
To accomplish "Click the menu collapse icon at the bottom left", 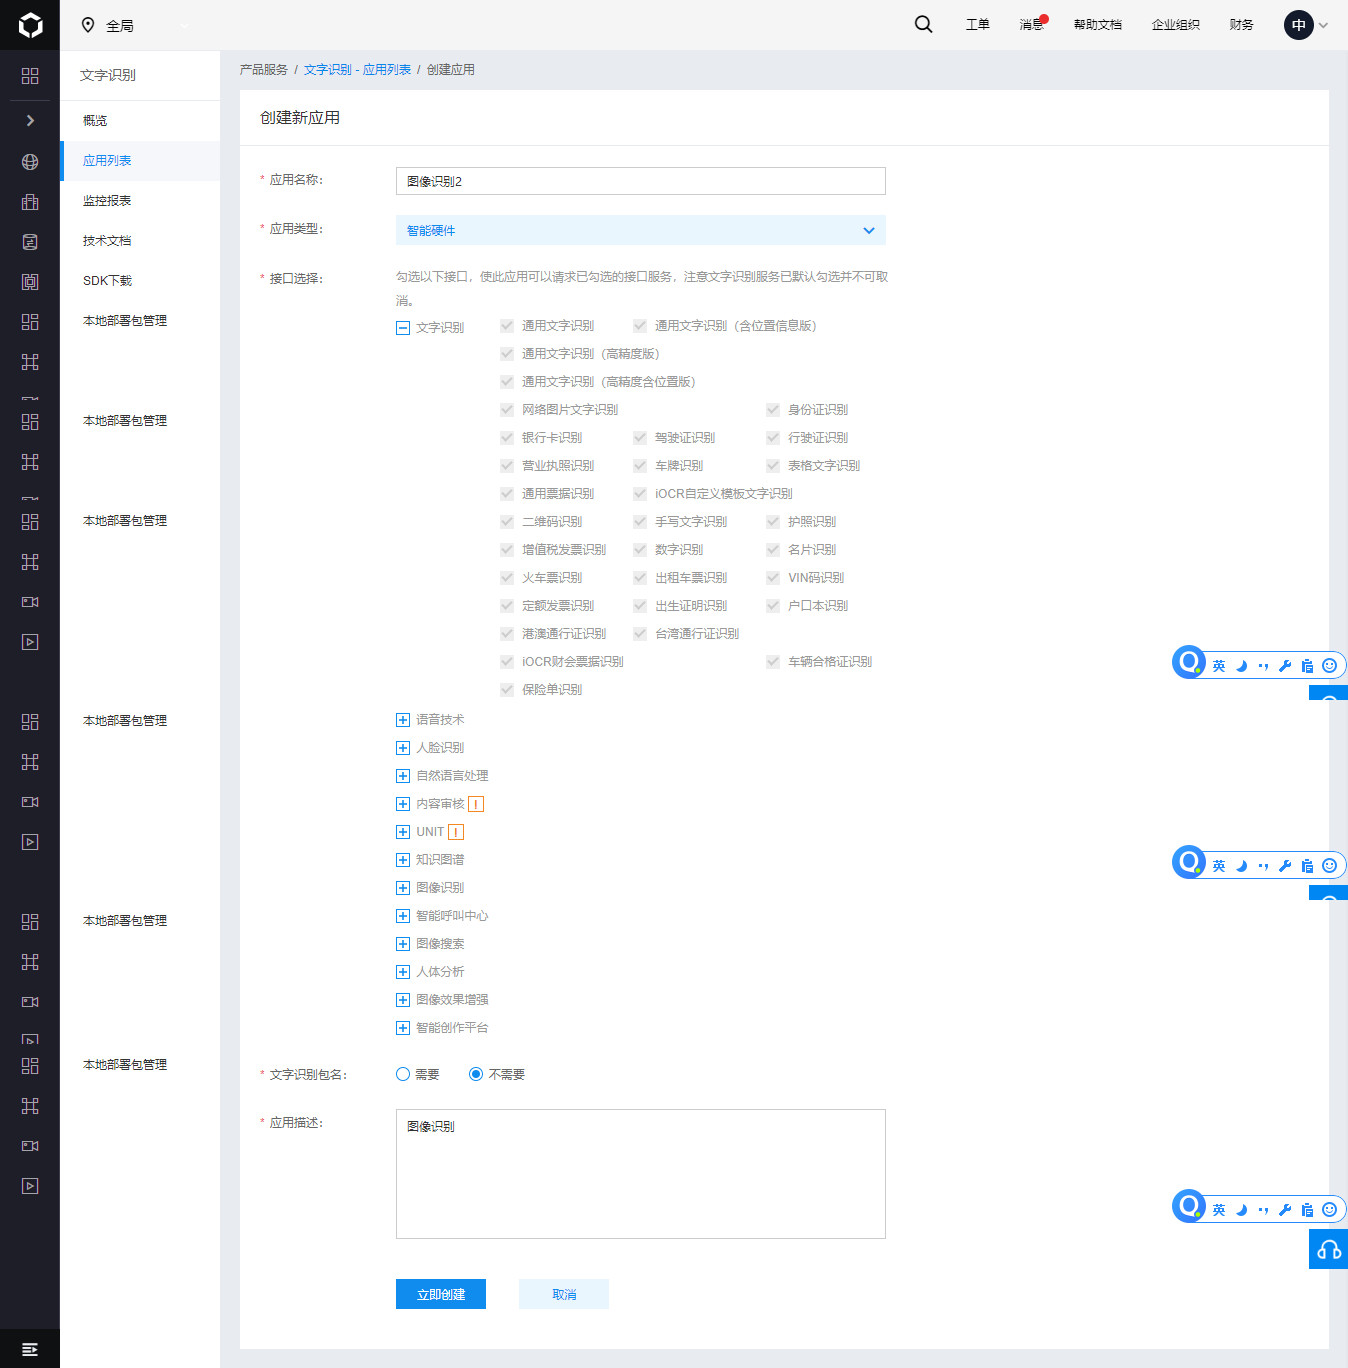I will pos(30,1349).
